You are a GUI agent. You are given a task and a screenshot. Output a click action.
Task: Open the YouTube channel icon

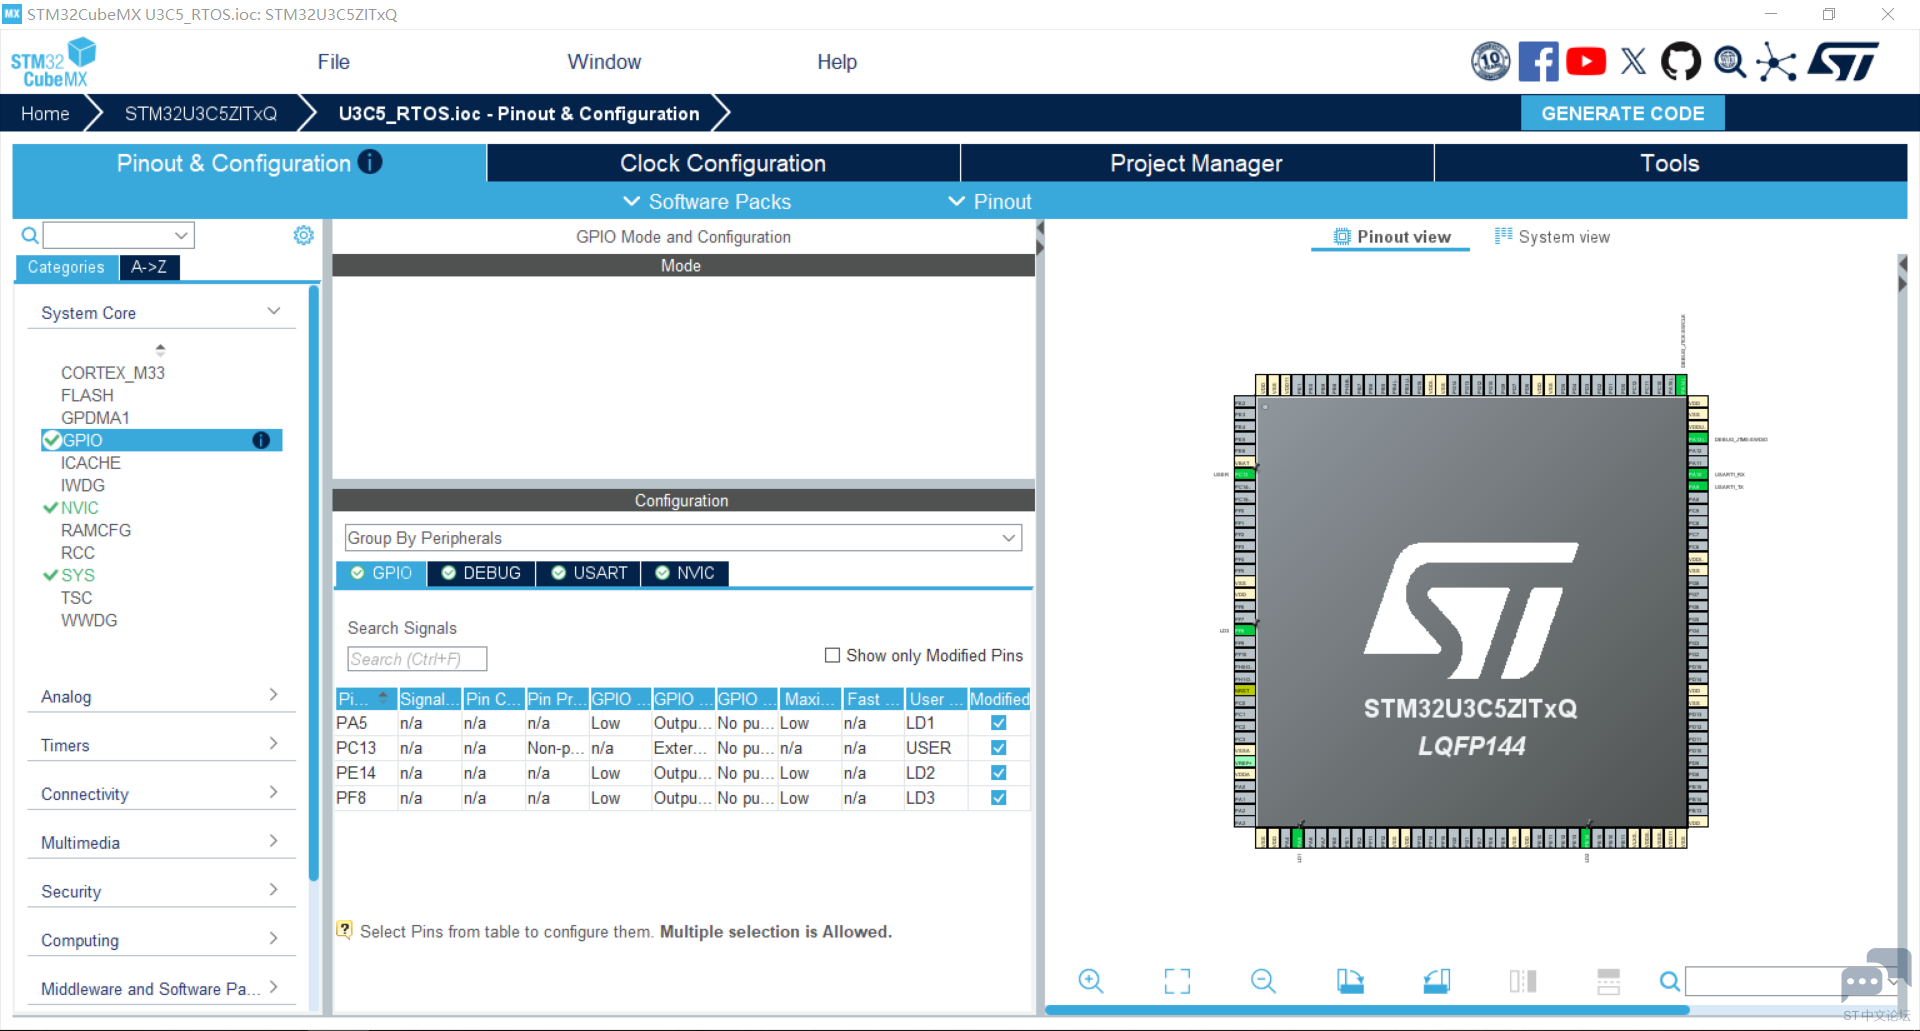[x=1586, y=61]
